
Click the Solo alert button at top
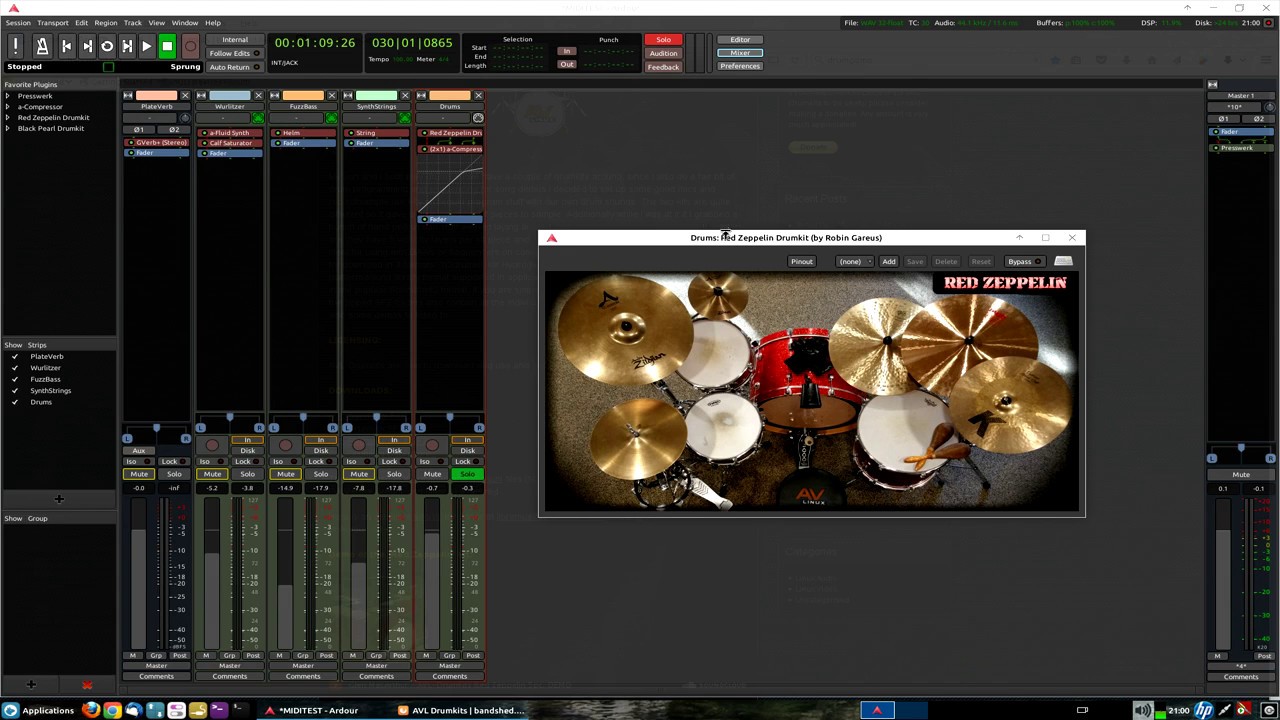click(663, 40)
